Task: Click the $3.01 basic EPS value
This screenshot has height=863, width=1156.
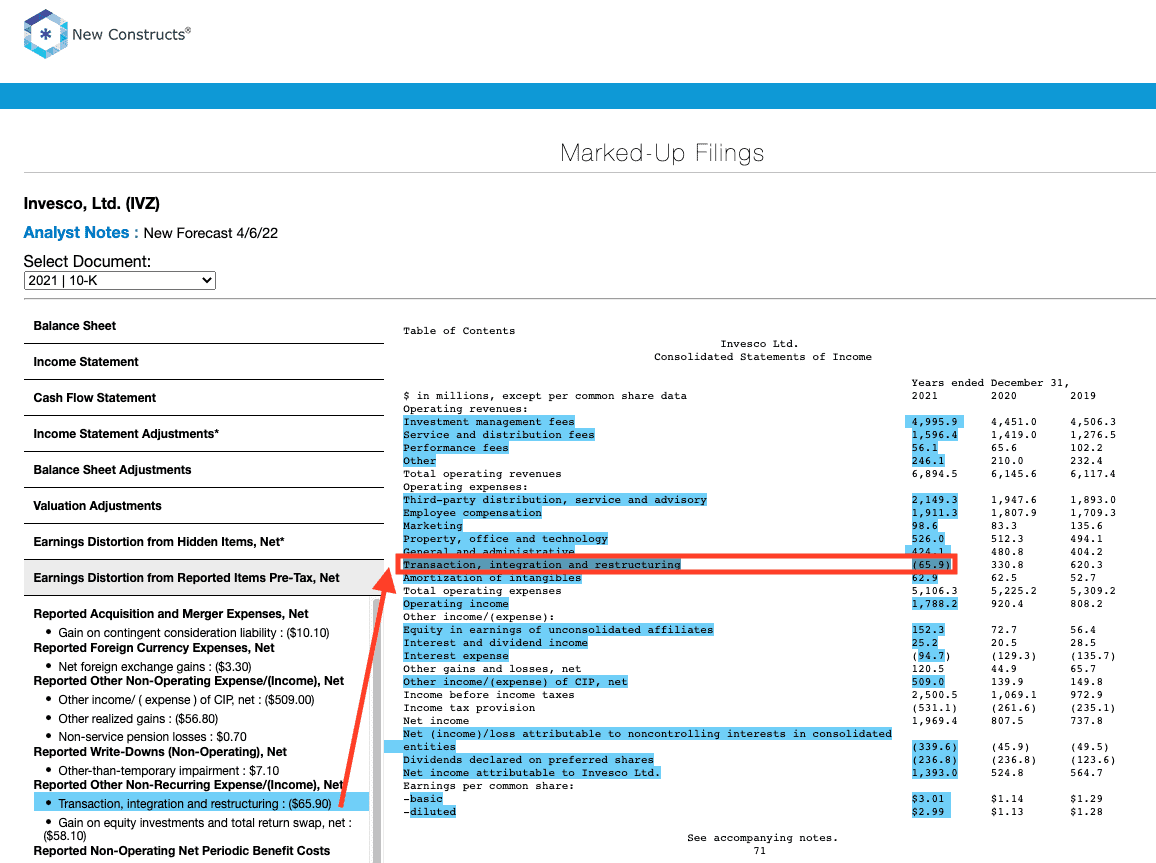Action: point(927,799)
